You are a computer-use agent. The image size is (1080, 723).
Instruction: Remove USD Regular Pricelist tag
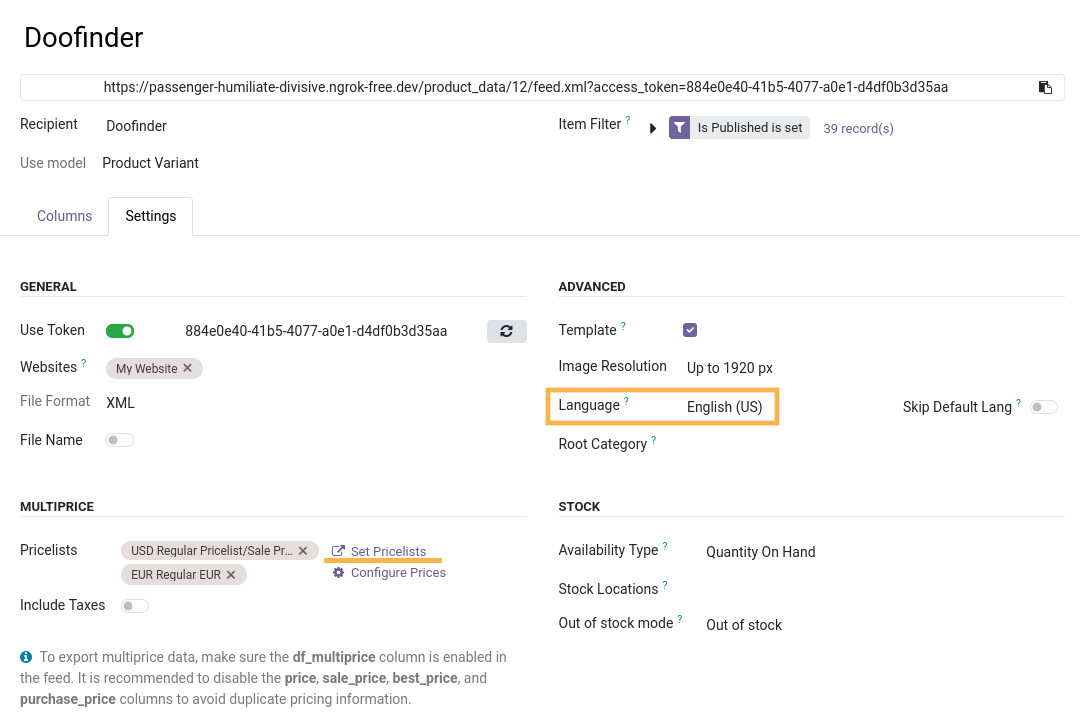point(303,551)
